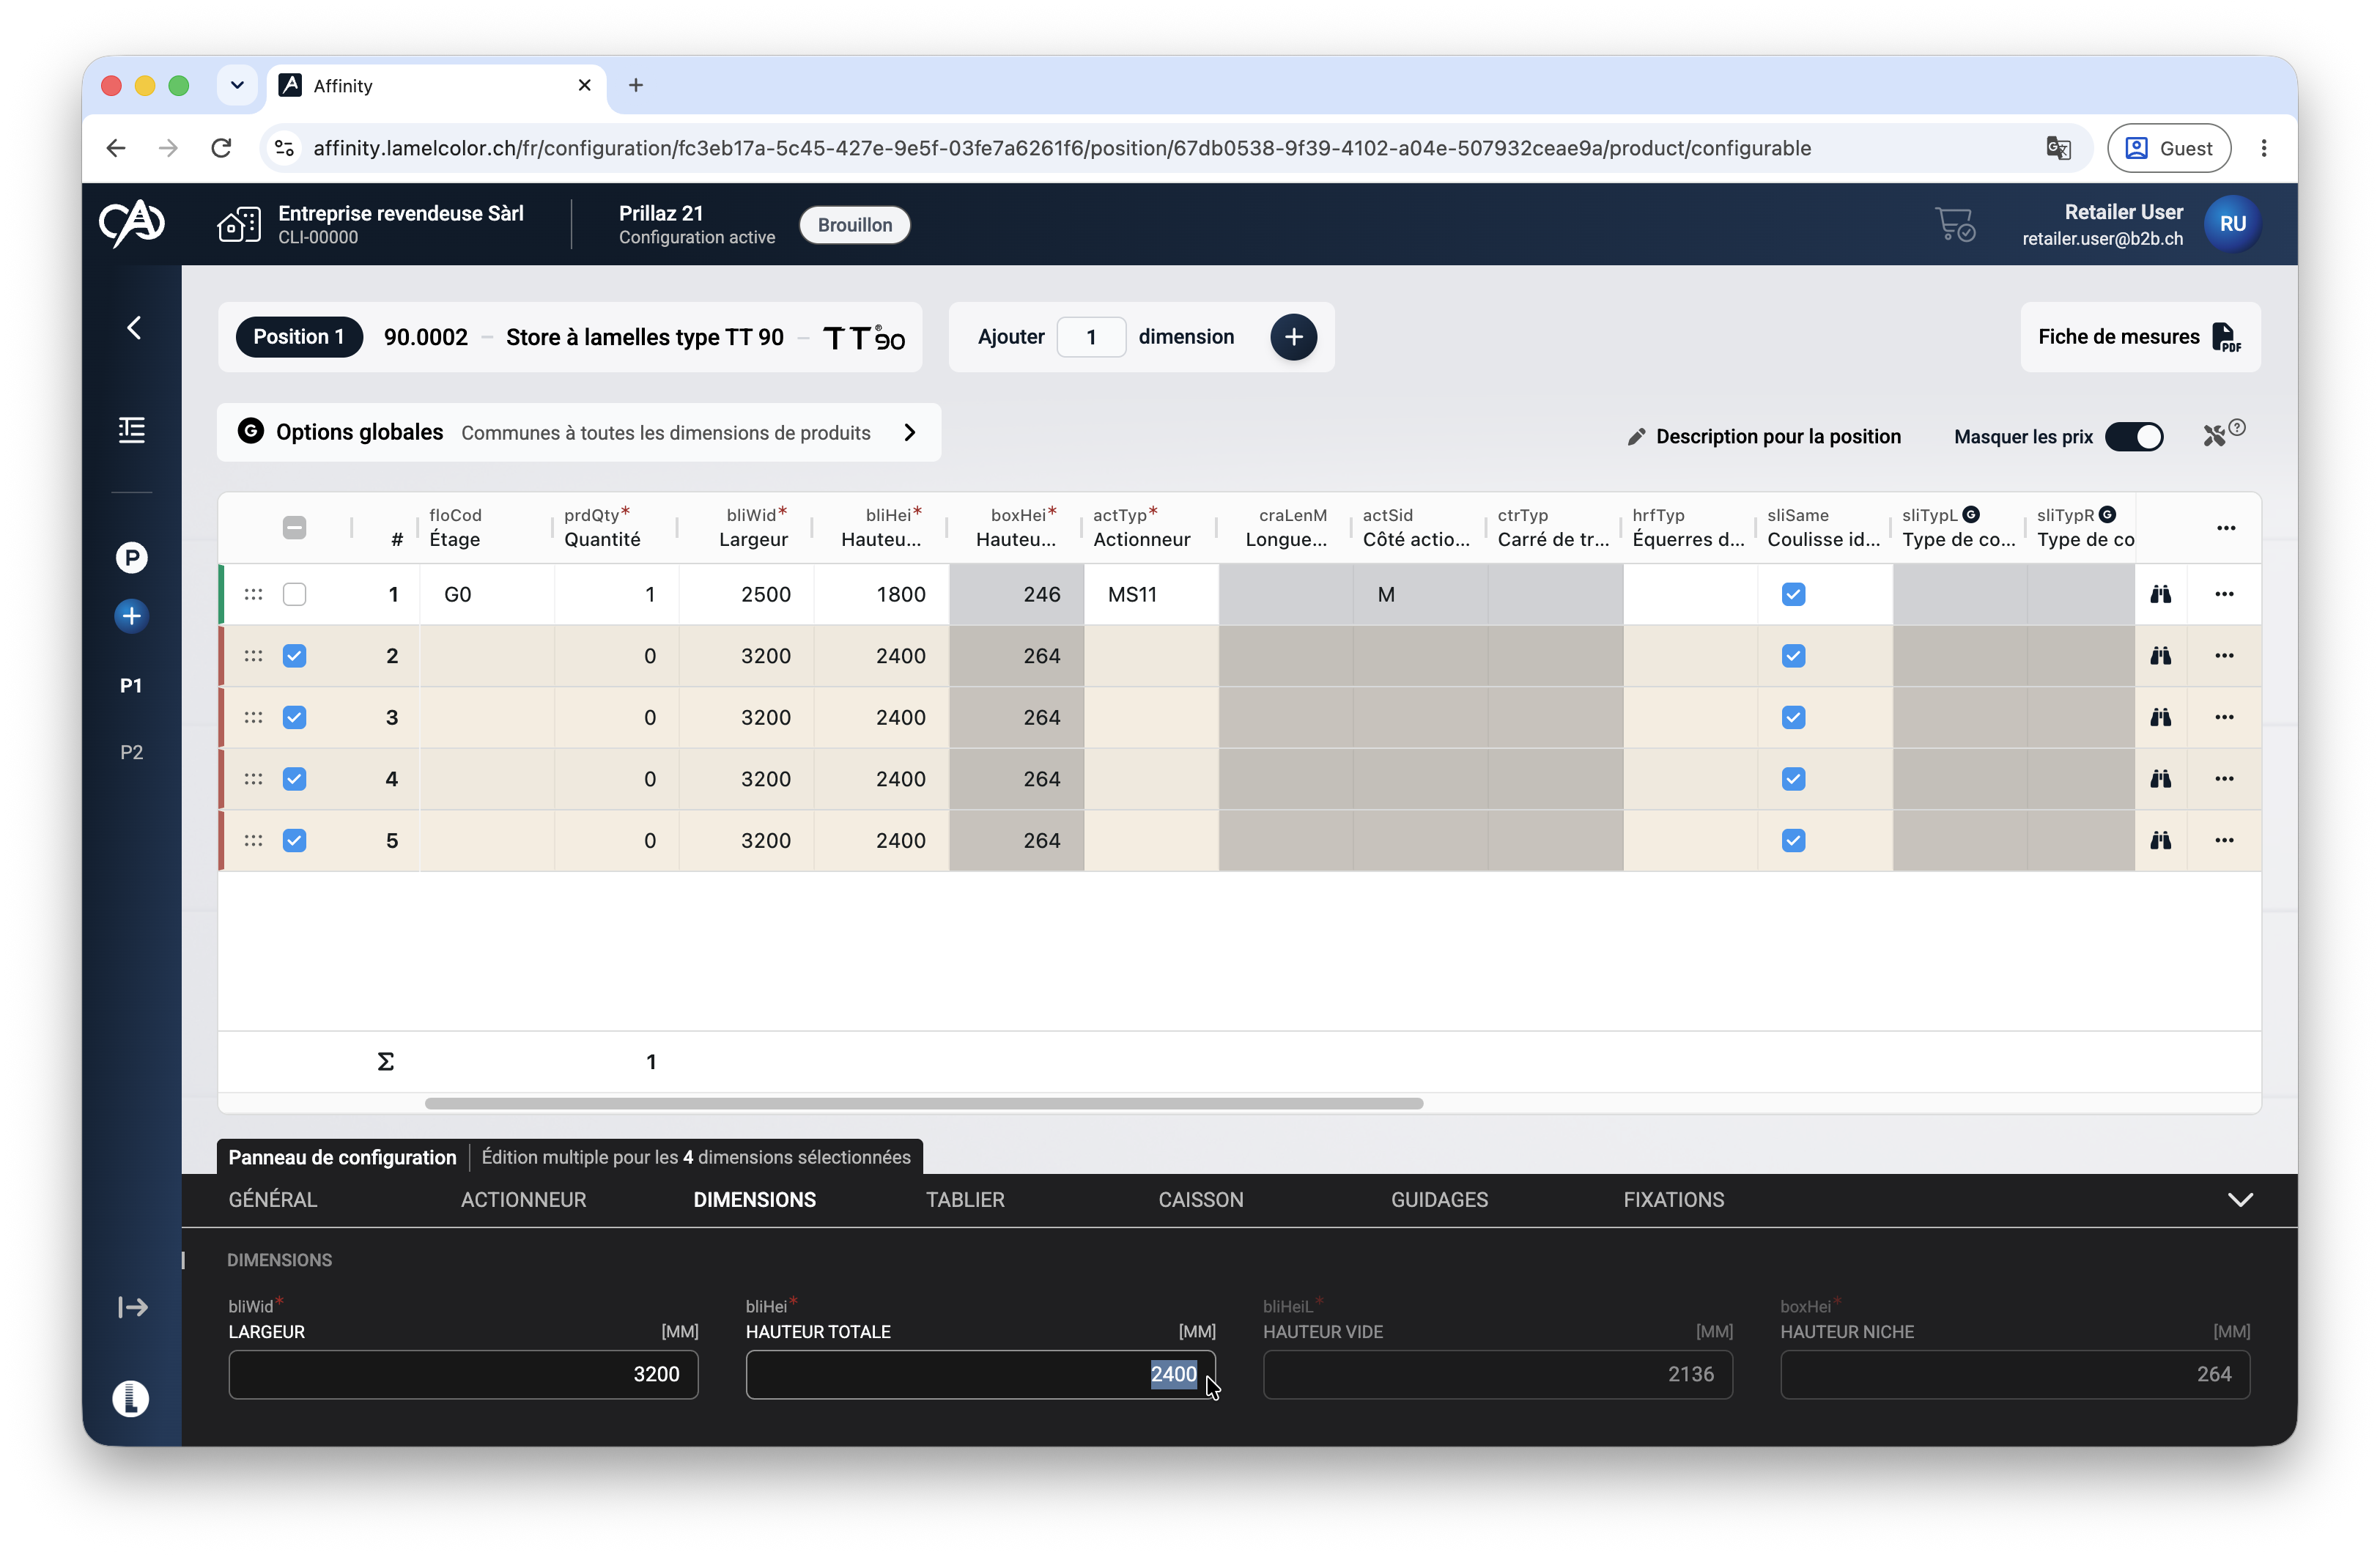Toggle Masquer les prix switch

2134,437
